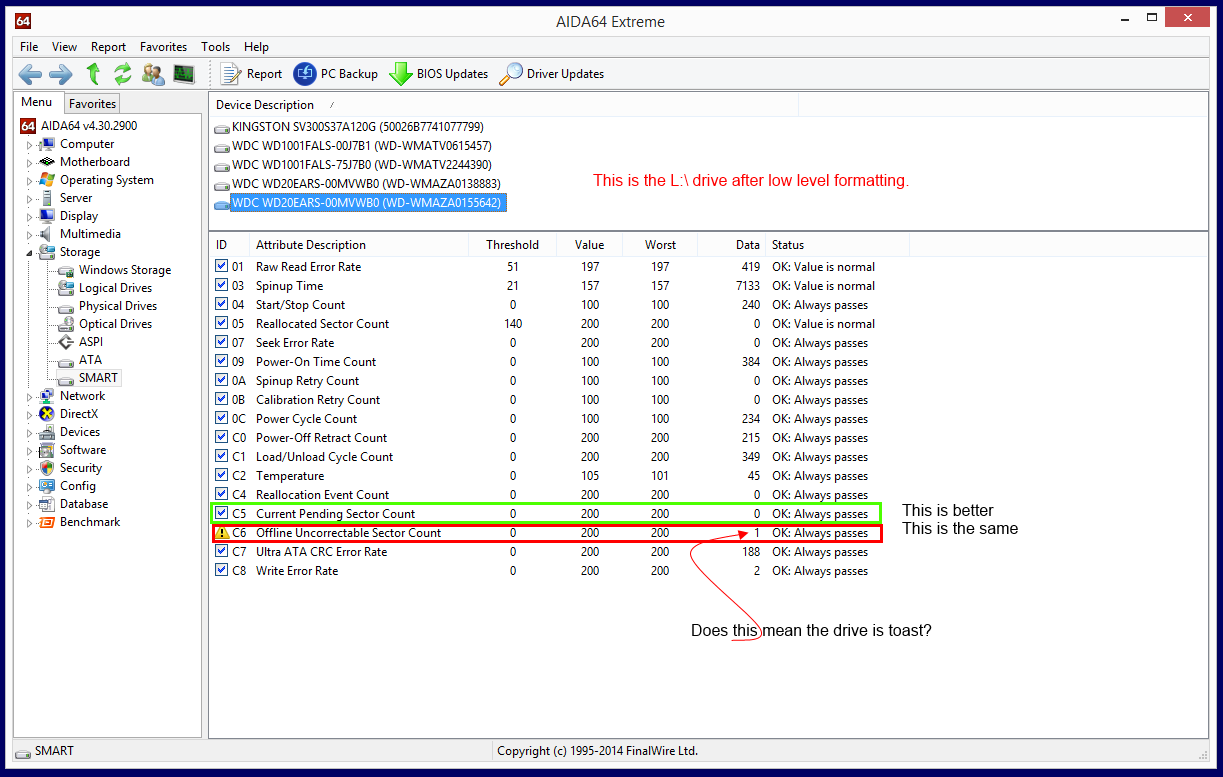Toggle the C5 Current Pending Sector checkbox
This screenshot has width=1223, height=777.
222,514
